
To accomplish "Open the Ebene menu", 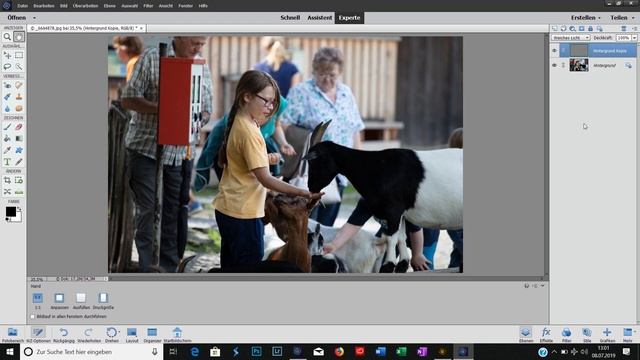I will pos(109,6).
